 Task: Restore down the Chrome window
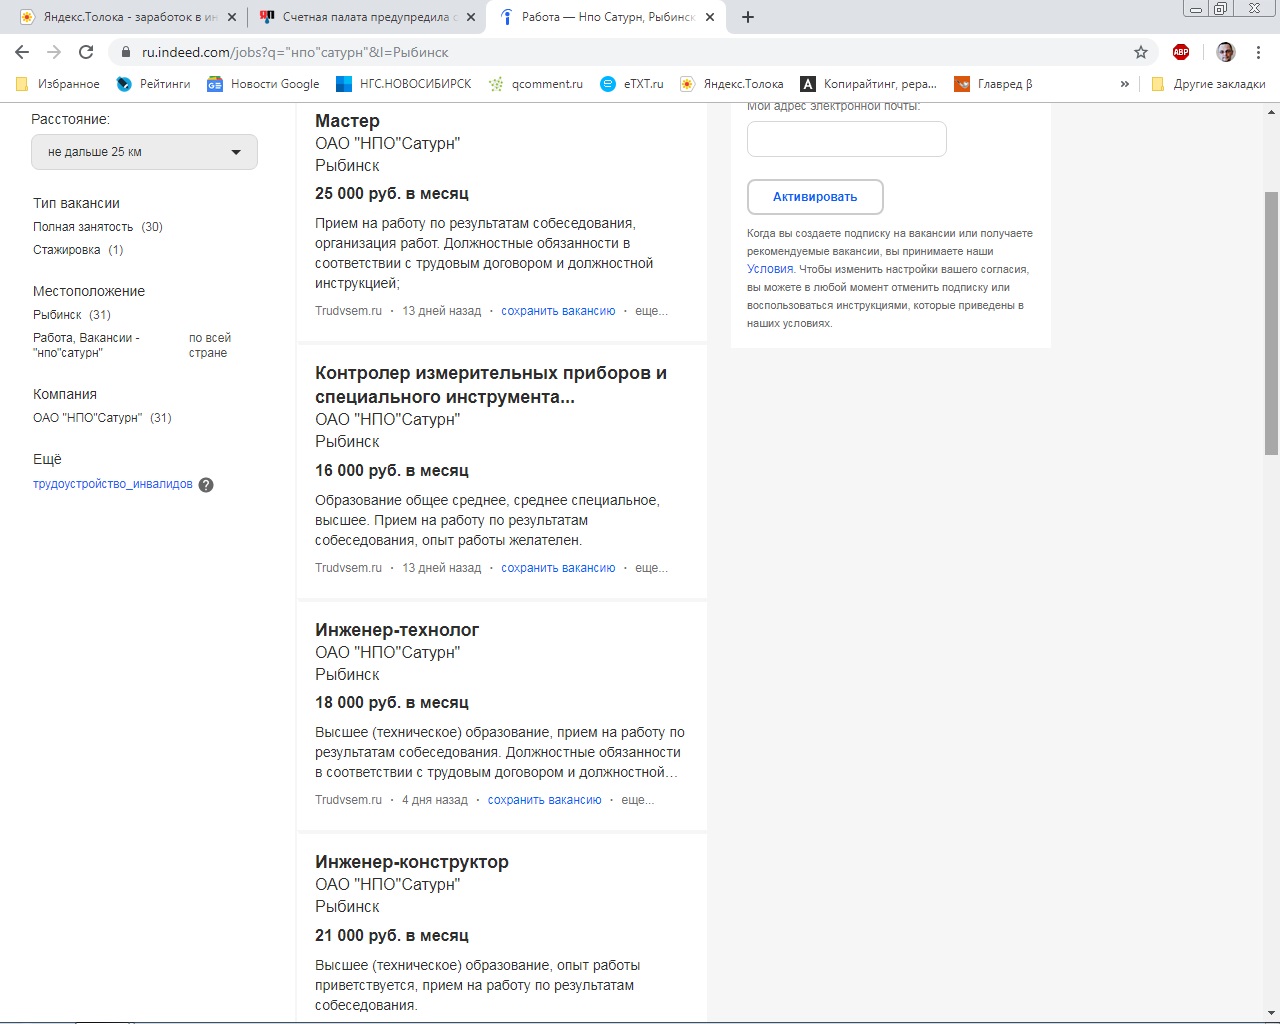[x=1221, y=9]
